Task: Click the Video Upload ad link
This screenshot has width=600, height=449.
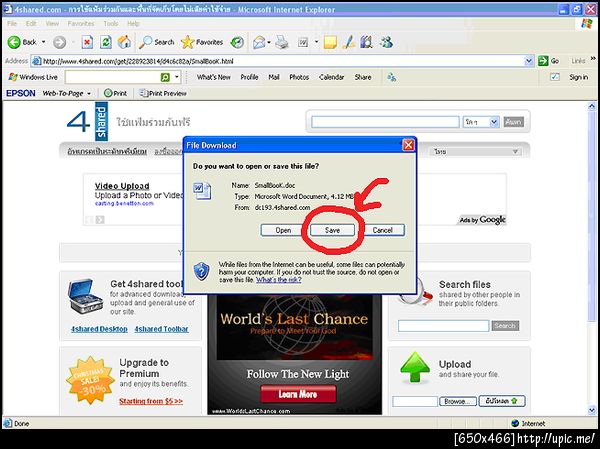Action: click(x=122, y=186)
